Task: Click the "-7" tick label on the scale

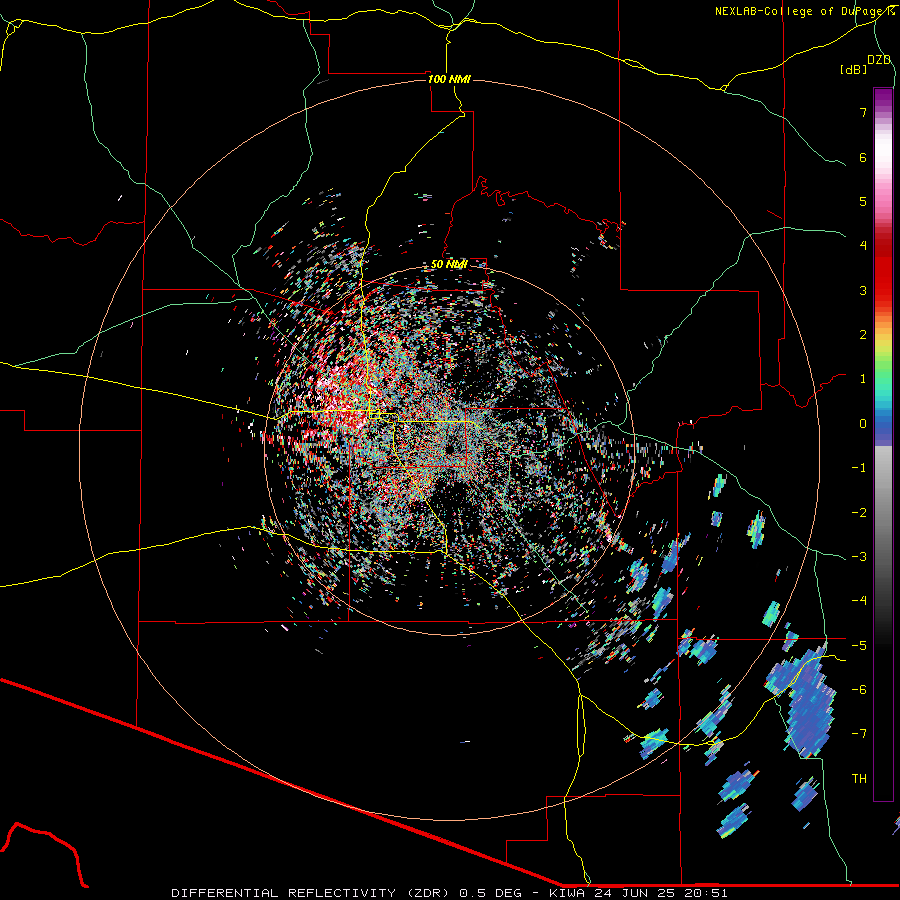Action: point(859,734)
